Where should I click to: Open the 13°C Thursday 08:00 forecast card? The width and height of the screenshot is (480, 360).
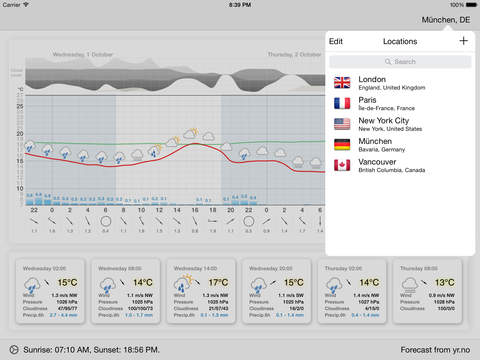[427, 292]
